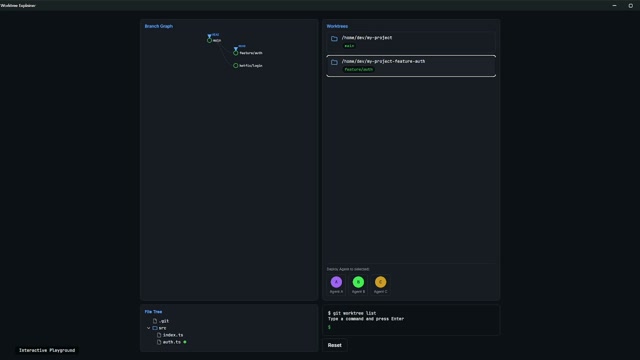This screenshot has height=360, width=640.
Task: Click the index.ts file icon
Action: tap(159, 335)
